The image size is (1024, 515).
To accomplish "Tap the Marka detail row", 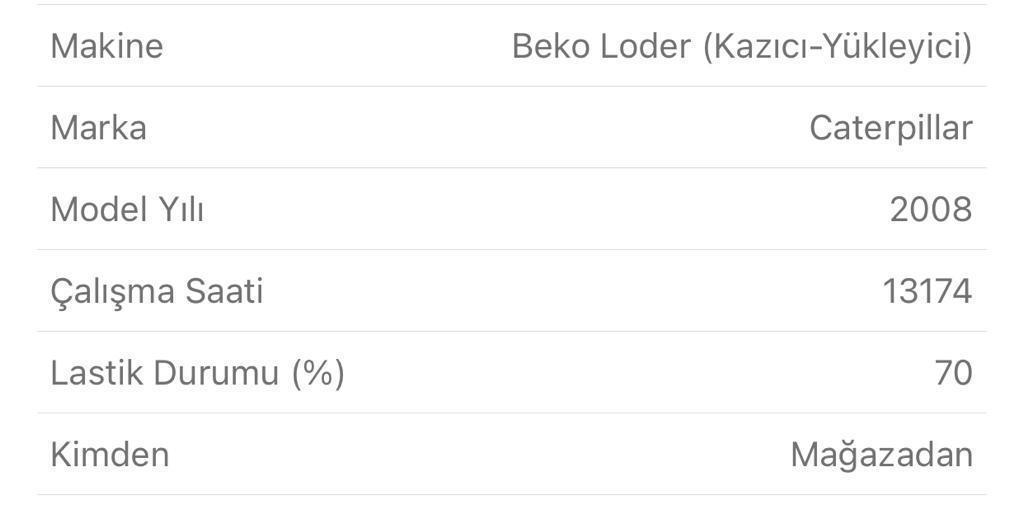I will click(x=512, y=127).
